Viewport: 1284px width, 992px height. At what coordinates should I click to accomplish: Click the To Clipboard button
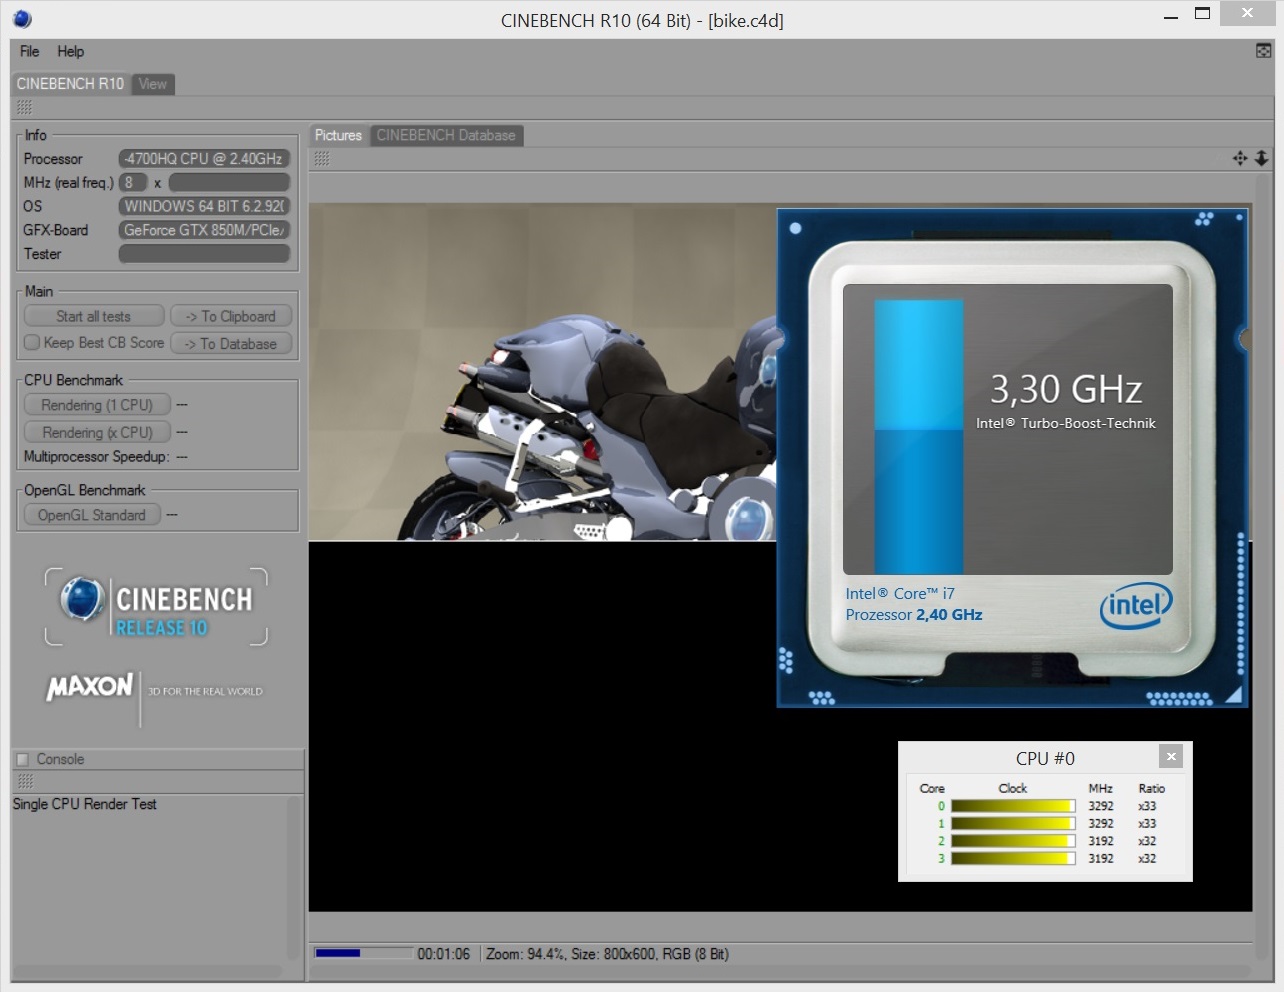231,316
